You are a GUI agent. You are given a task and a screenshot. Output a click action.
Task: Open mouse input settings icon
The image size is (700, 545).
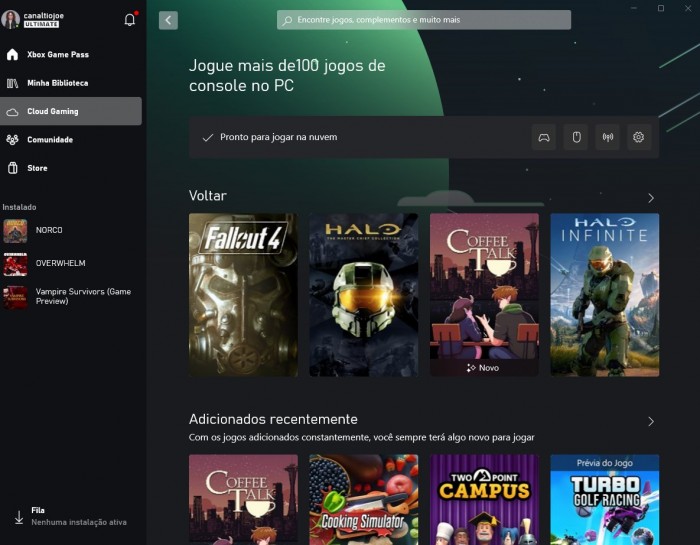(576, 137)
